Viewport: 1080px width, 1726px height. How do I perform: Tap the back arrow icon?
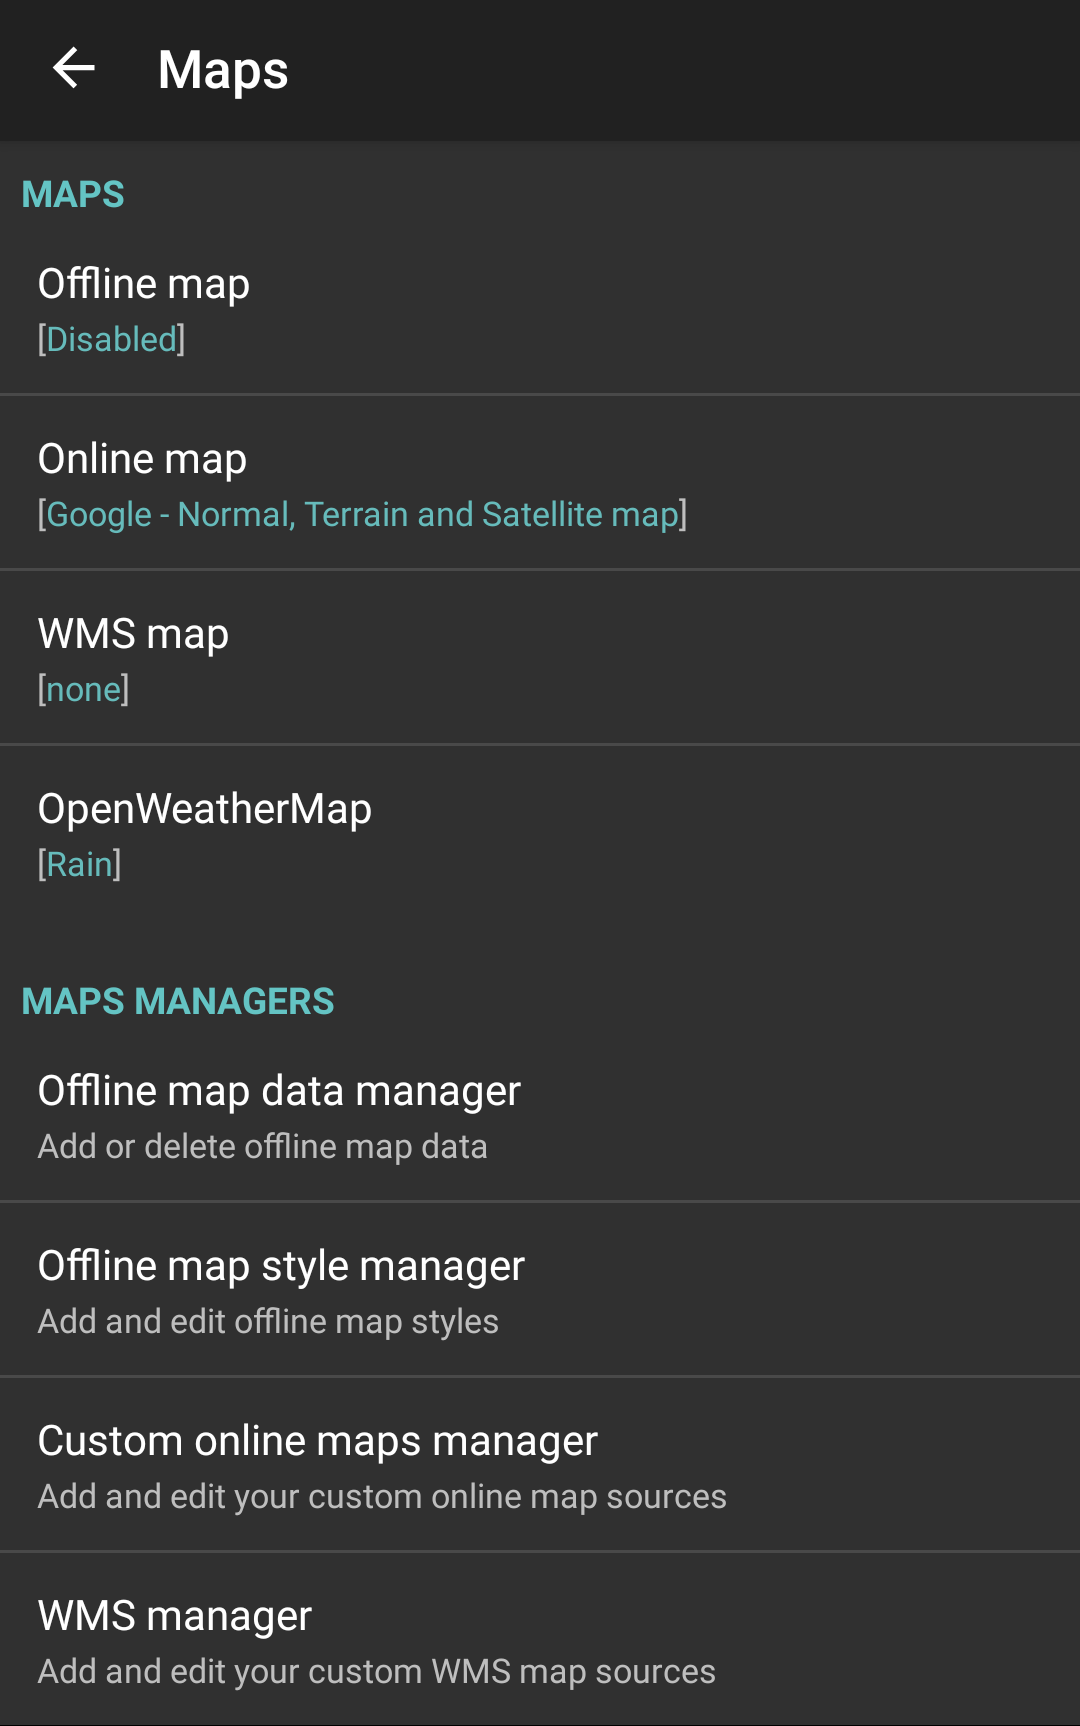tap(73, 69)
